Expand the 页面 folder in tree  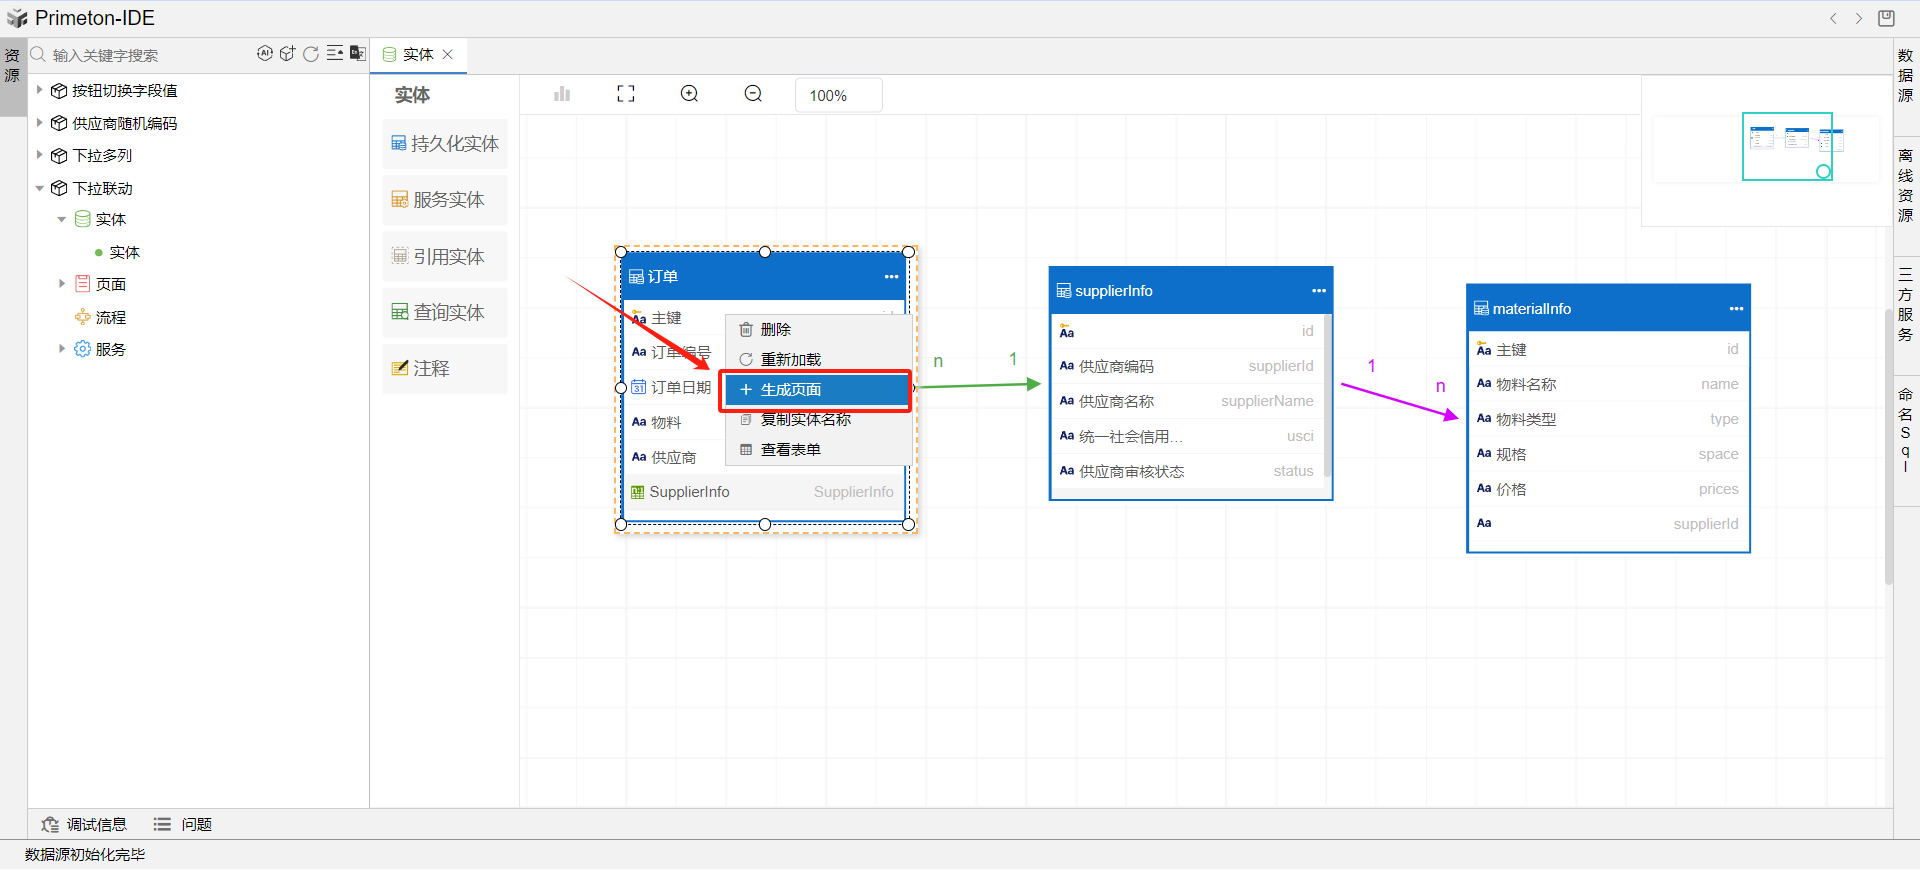[x=62, y=284]
